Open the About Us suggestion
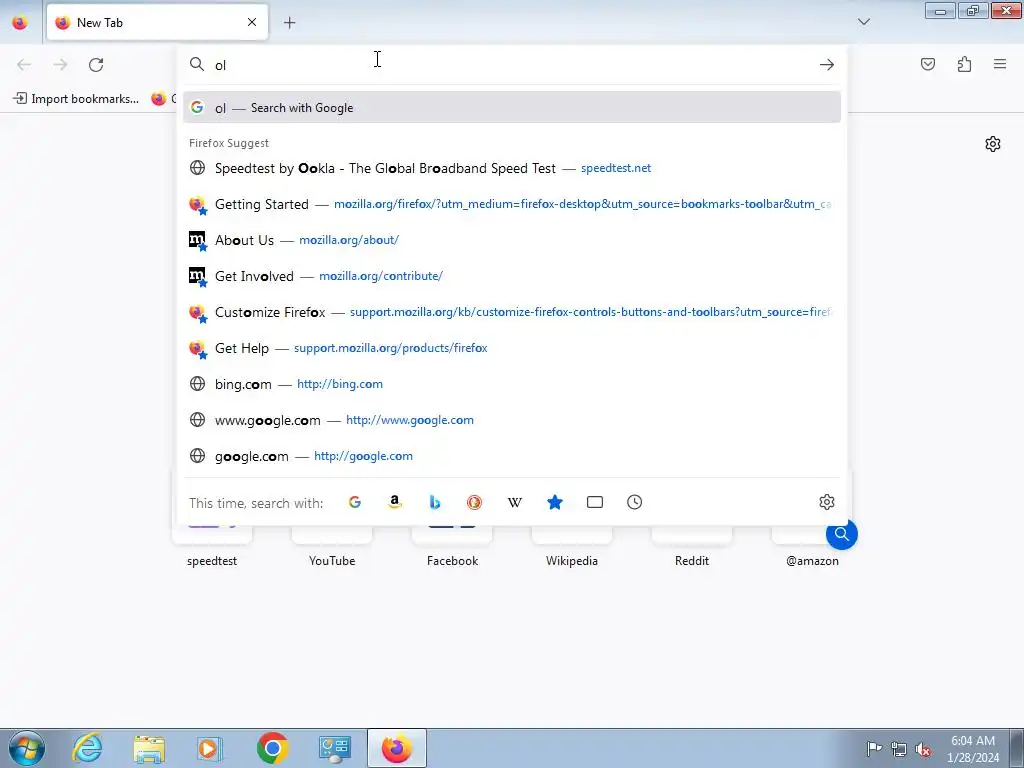1024x768 pixels. pyautogui.click(x=511, y=240)
